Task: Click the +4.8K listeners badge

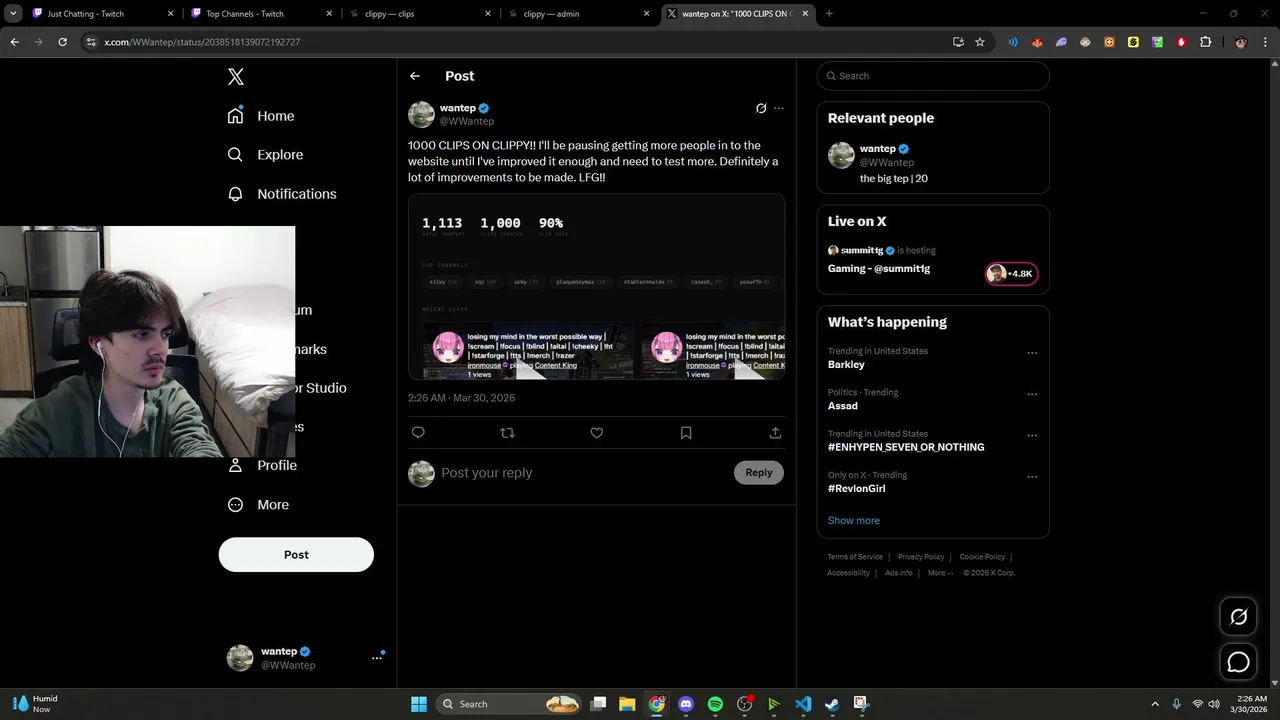Action: click(1012, 274)
